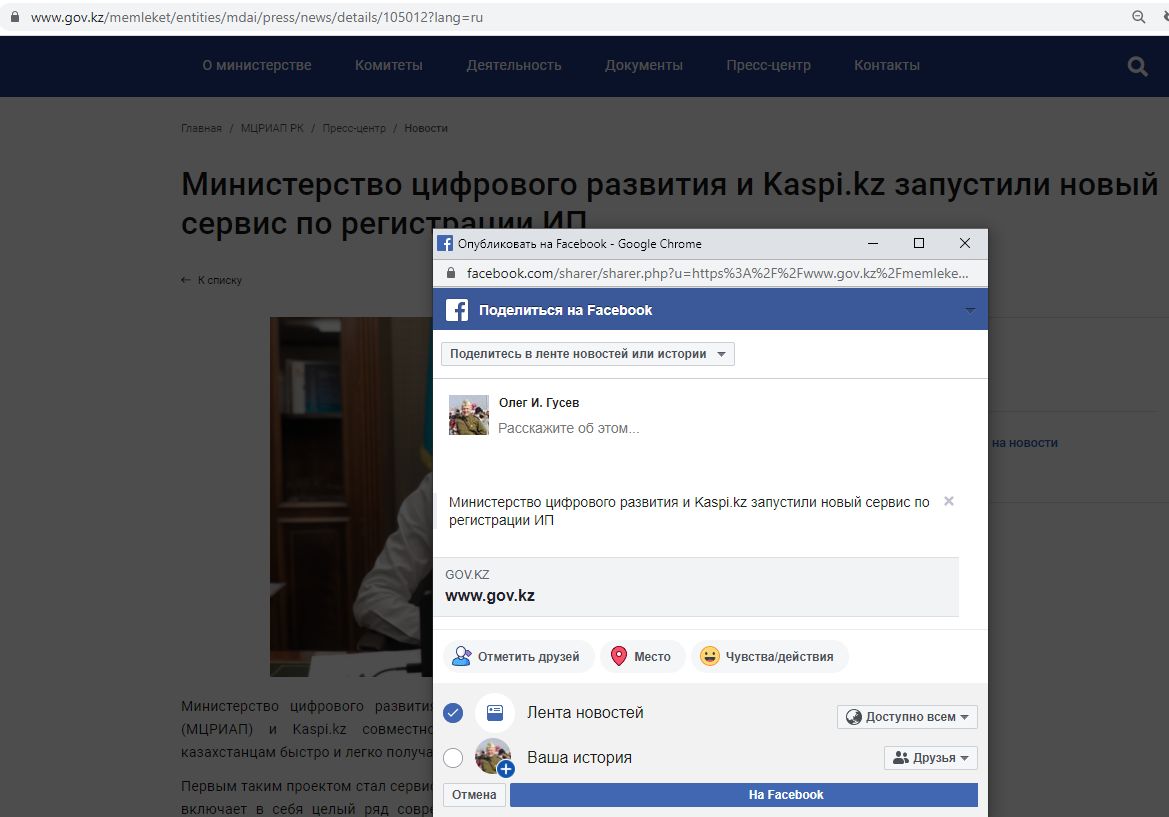
Task: Open О министерстве menu
Action: [256, 66]
